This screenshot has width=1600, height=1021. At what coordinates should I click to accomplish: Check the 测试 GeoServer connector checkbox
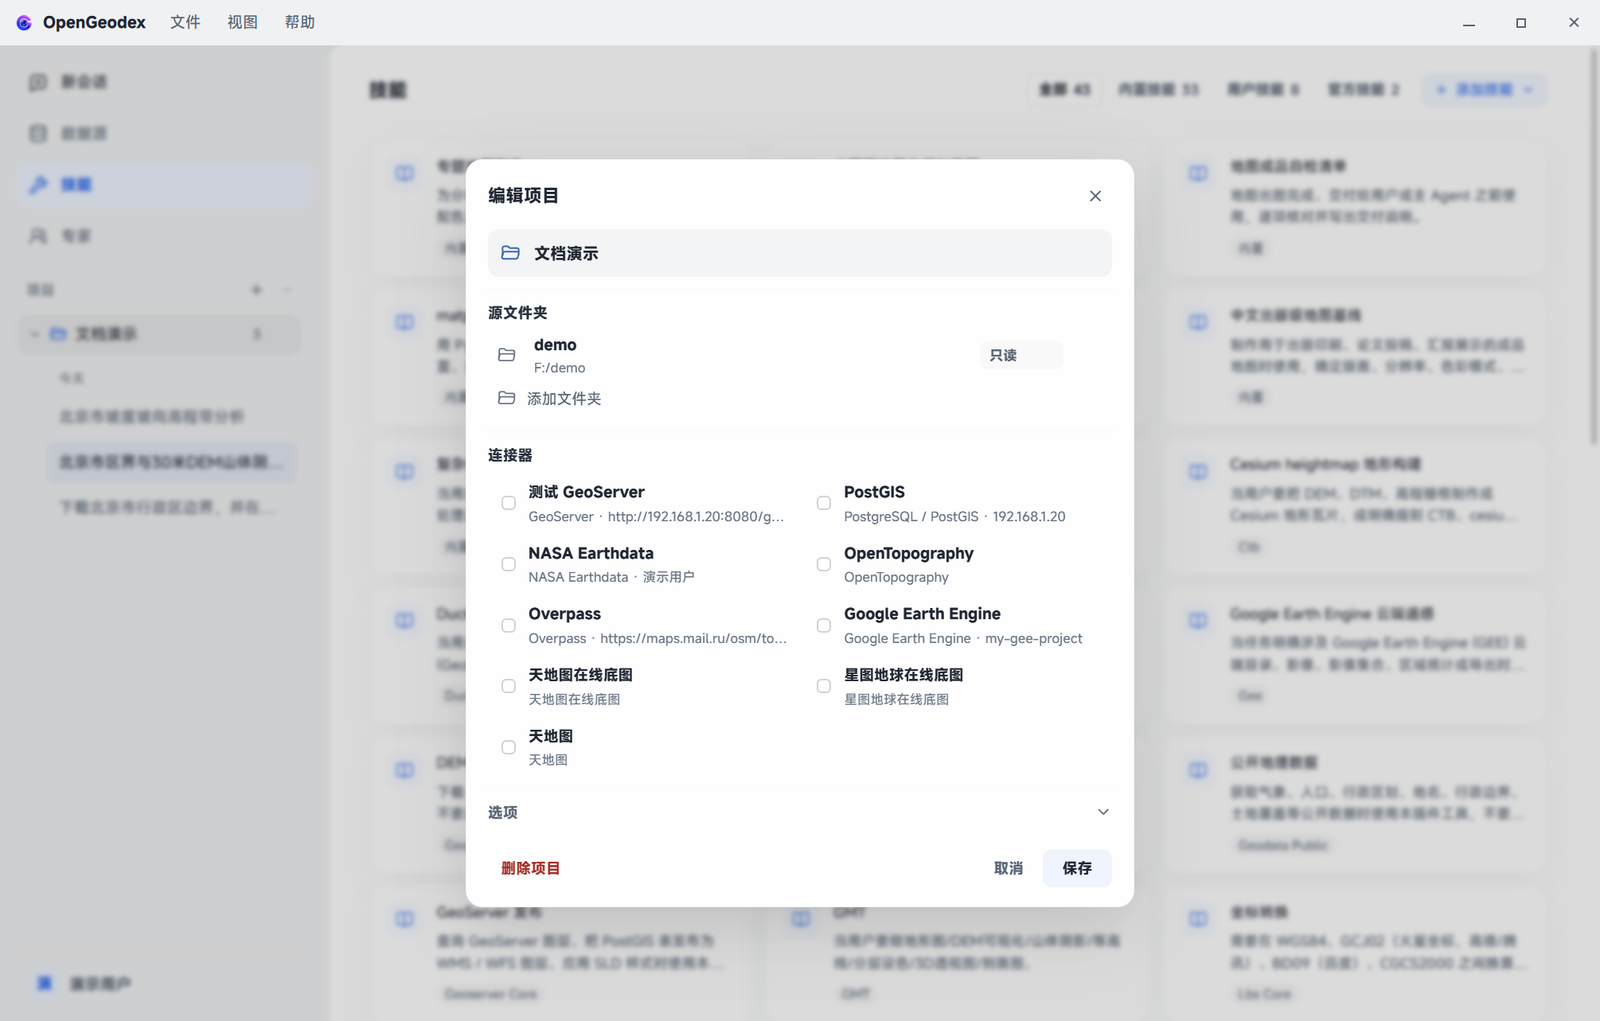point(508,503)
